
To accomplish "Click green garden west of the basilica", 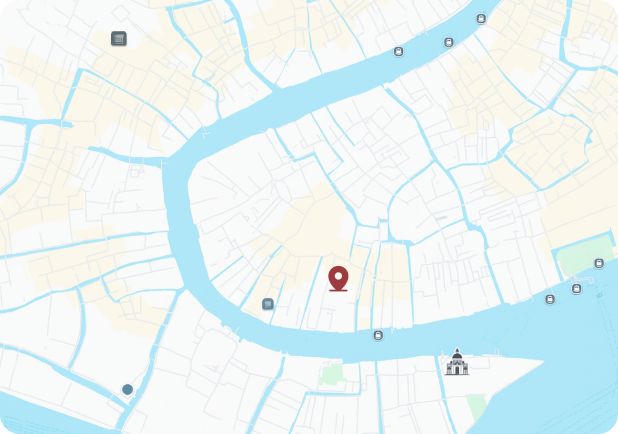I will 332,374.
